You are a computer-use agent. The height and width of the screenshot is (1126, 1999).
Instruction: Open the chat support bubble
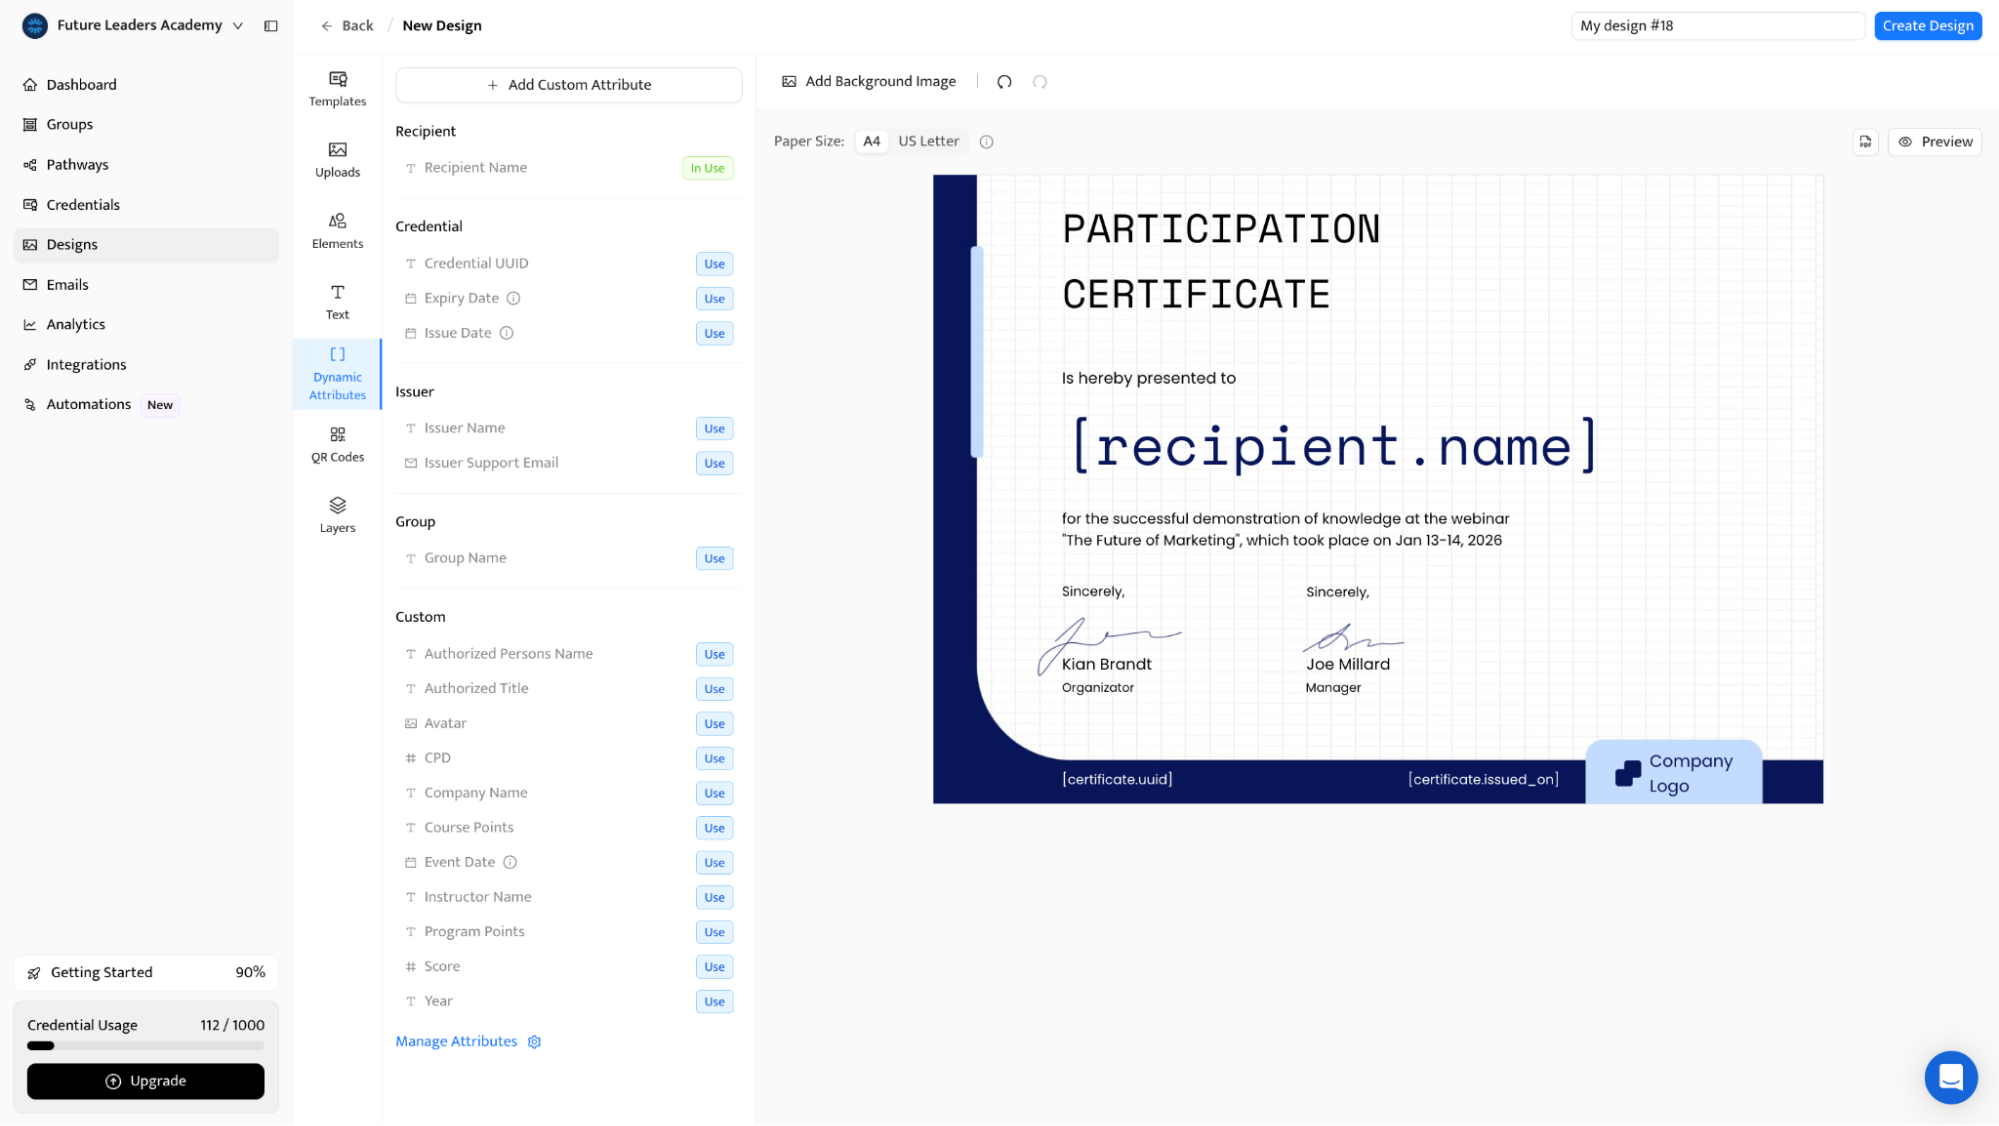click(x=1950, y=1077)
